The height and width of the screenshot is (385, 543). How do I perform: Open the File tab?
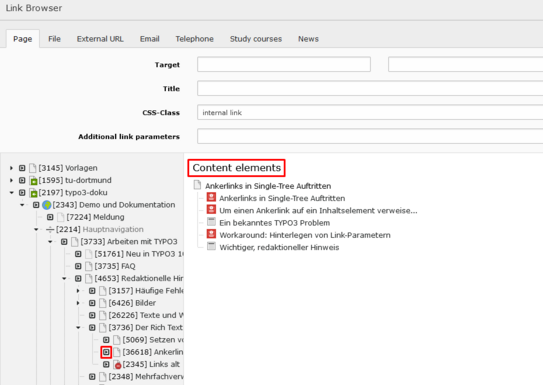[54, 39]
